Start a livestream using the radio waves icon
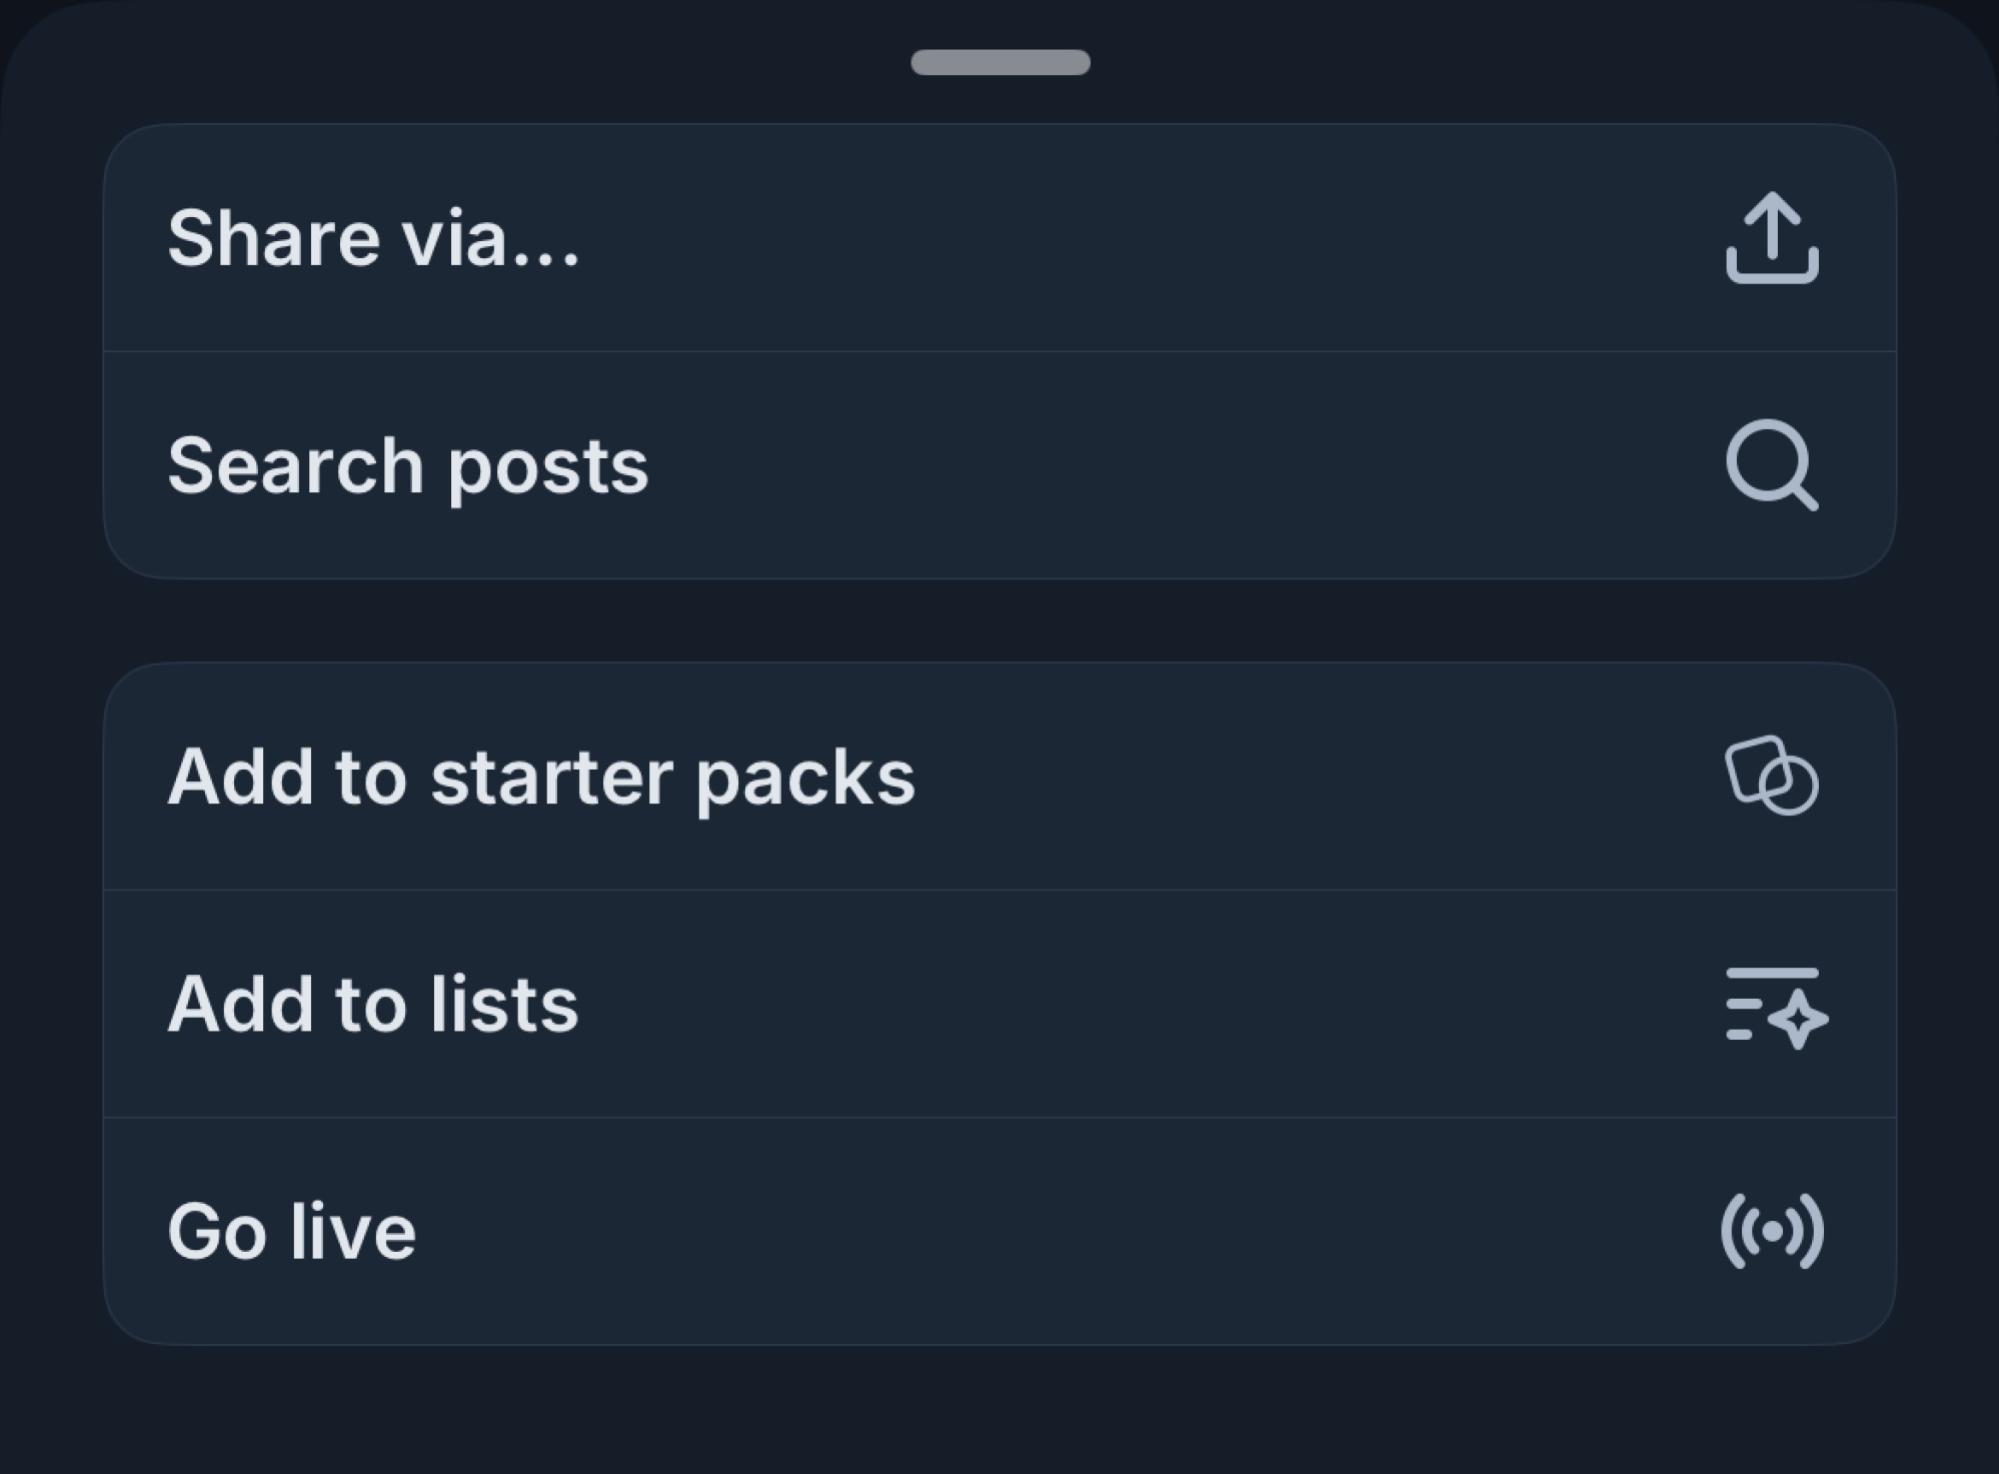This screenshot has height=1474, width=1999. tap(1772, 1233)
